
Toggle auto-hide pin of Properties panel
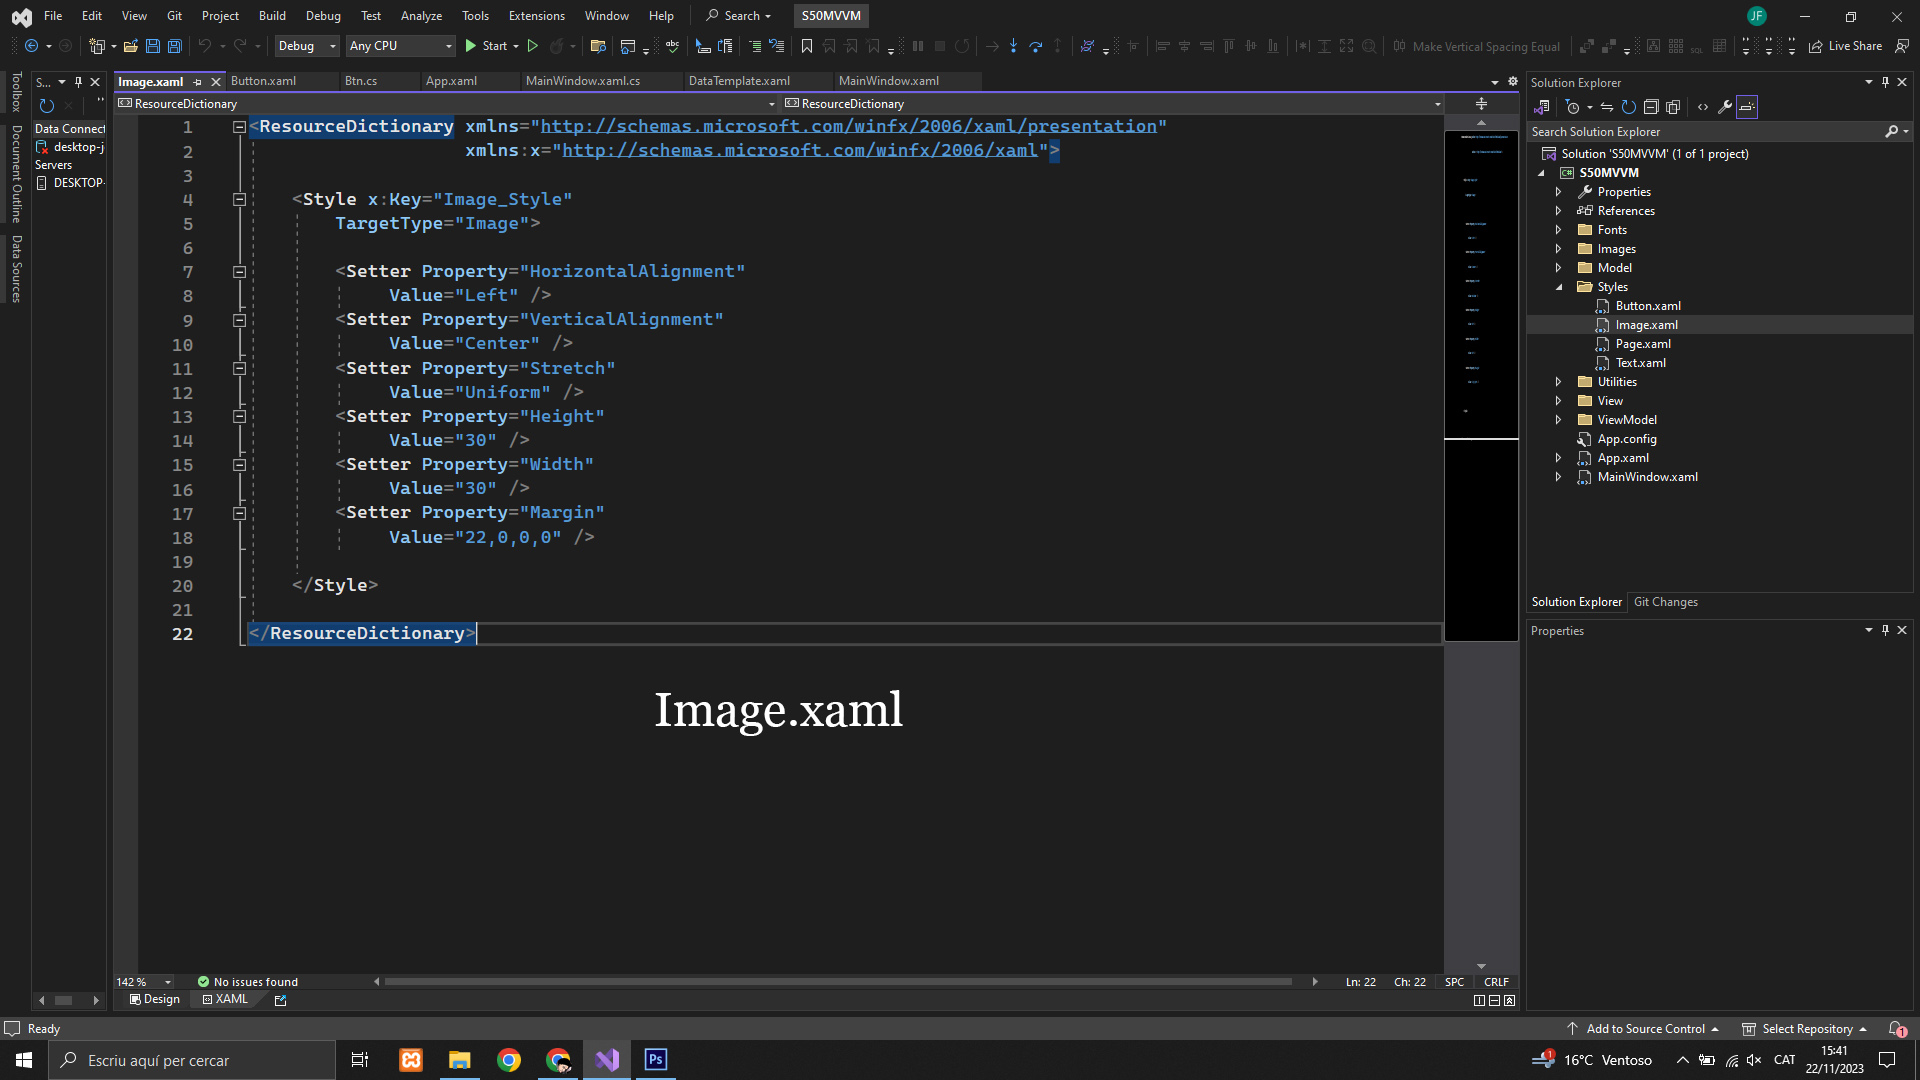point(1885,630)
